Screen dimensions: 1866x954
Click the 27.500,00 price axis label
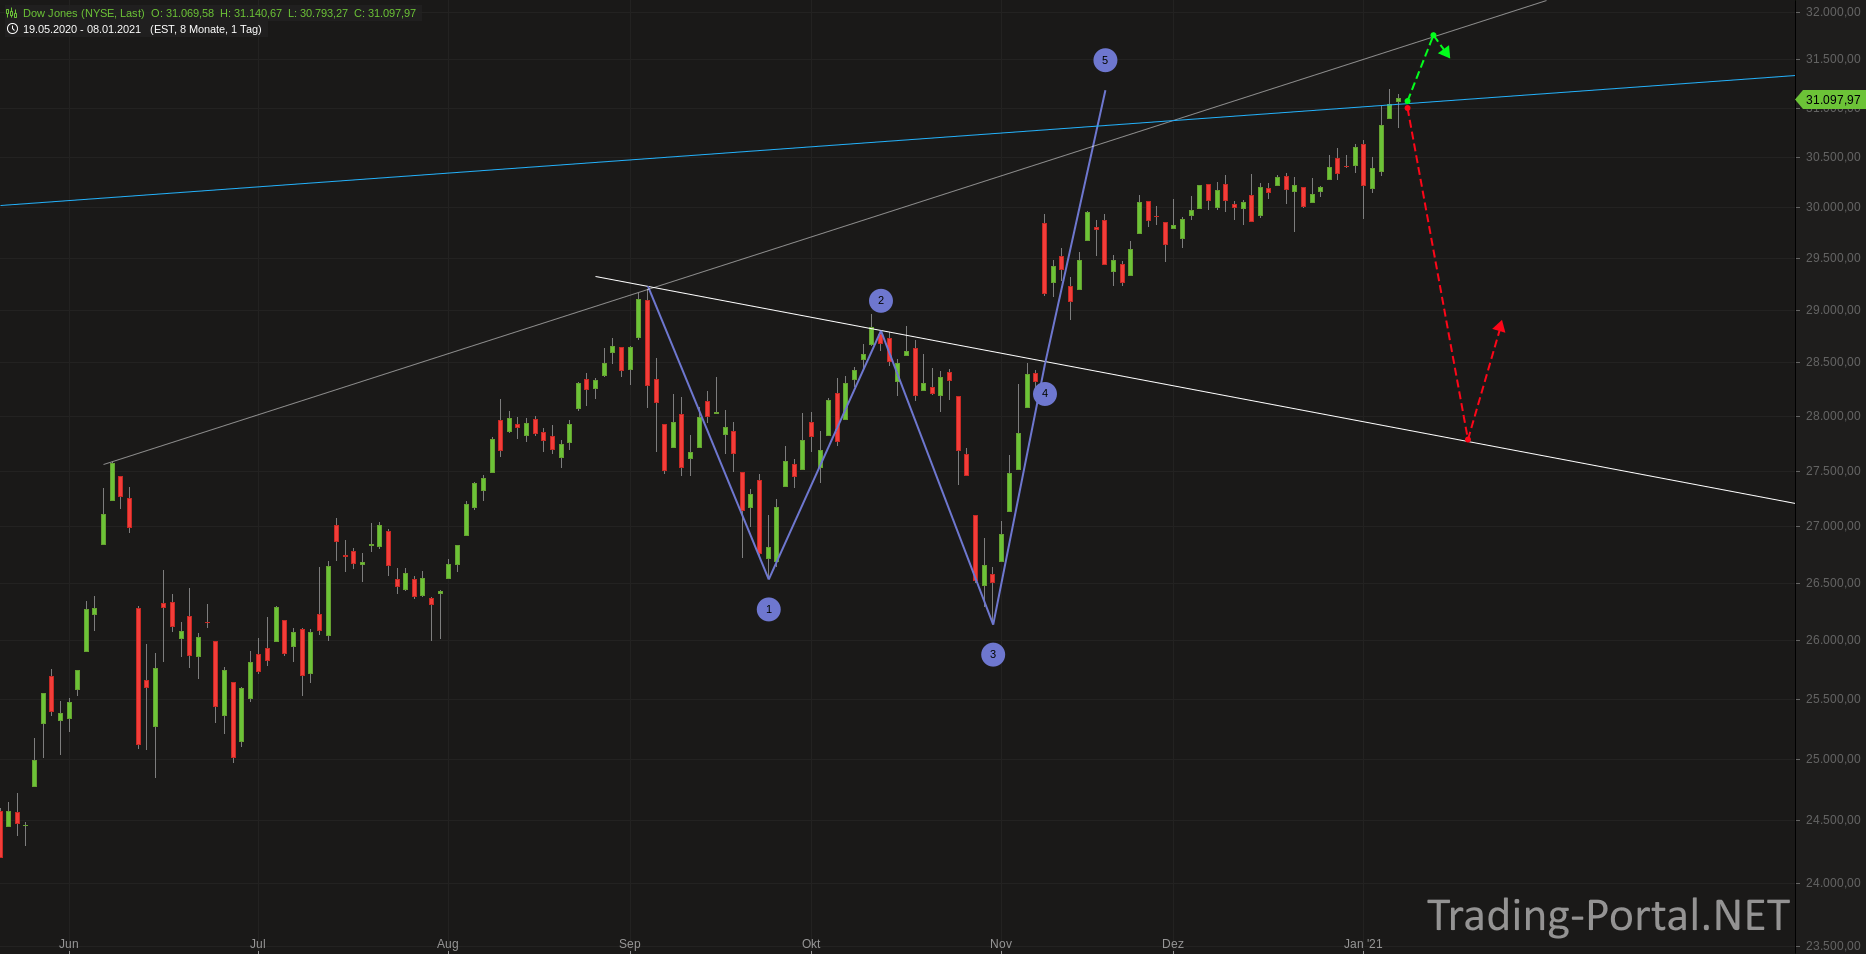click(x=1833, y=471)
